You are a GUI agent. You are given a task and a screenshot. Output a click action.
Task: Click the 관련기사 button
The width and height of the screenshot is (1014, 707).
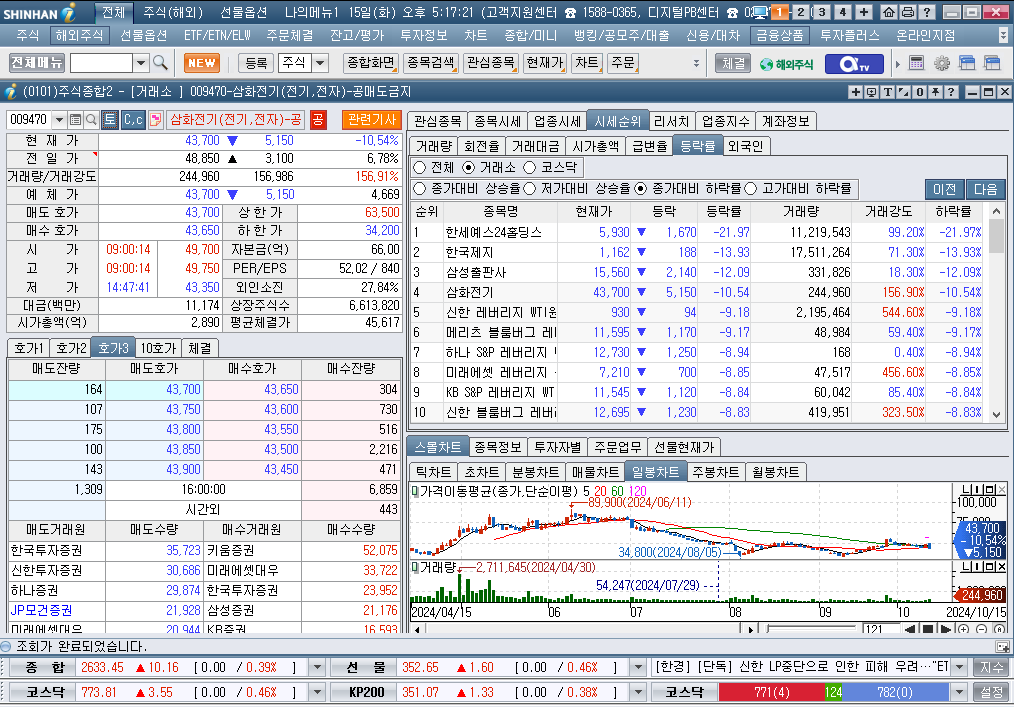click(x=372, y=120)
